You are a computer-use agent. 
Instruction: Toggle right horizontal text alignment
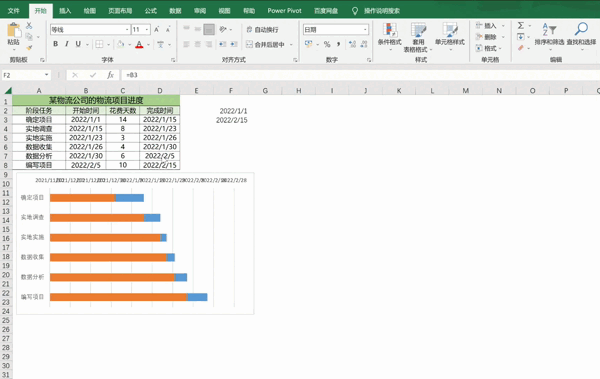click(x=209, y=44)
